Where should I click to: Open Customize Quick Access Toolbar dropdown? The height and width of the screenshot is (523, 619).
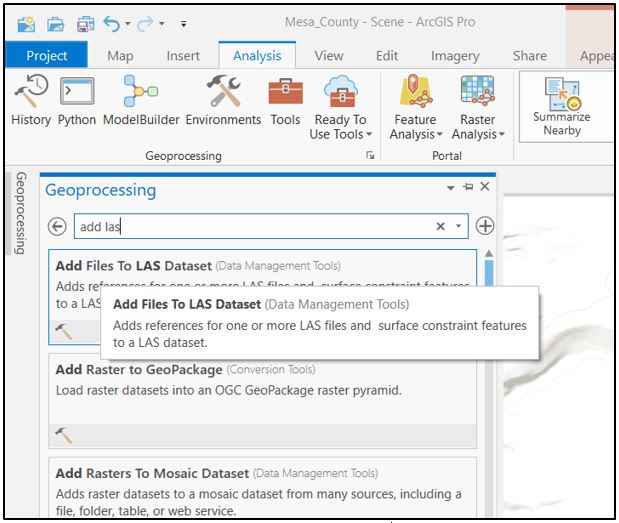184,24
